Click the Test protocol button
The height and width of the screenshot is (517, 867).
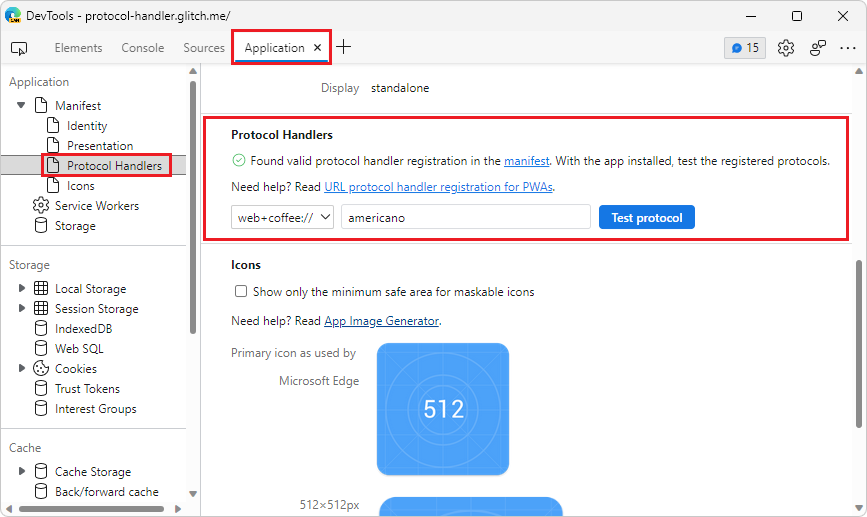[x=647, y=217]
